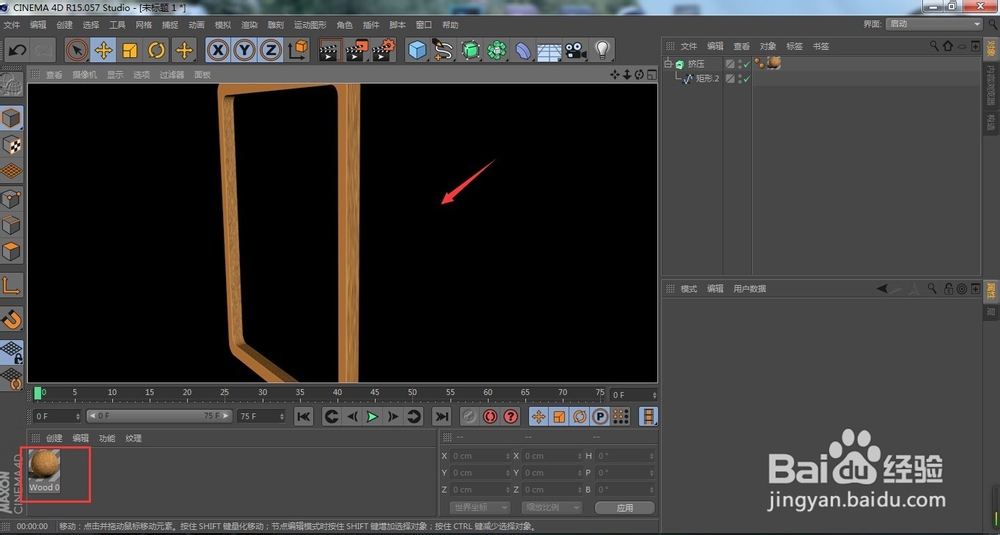Click the X position 0 cm field

[481, 456]
